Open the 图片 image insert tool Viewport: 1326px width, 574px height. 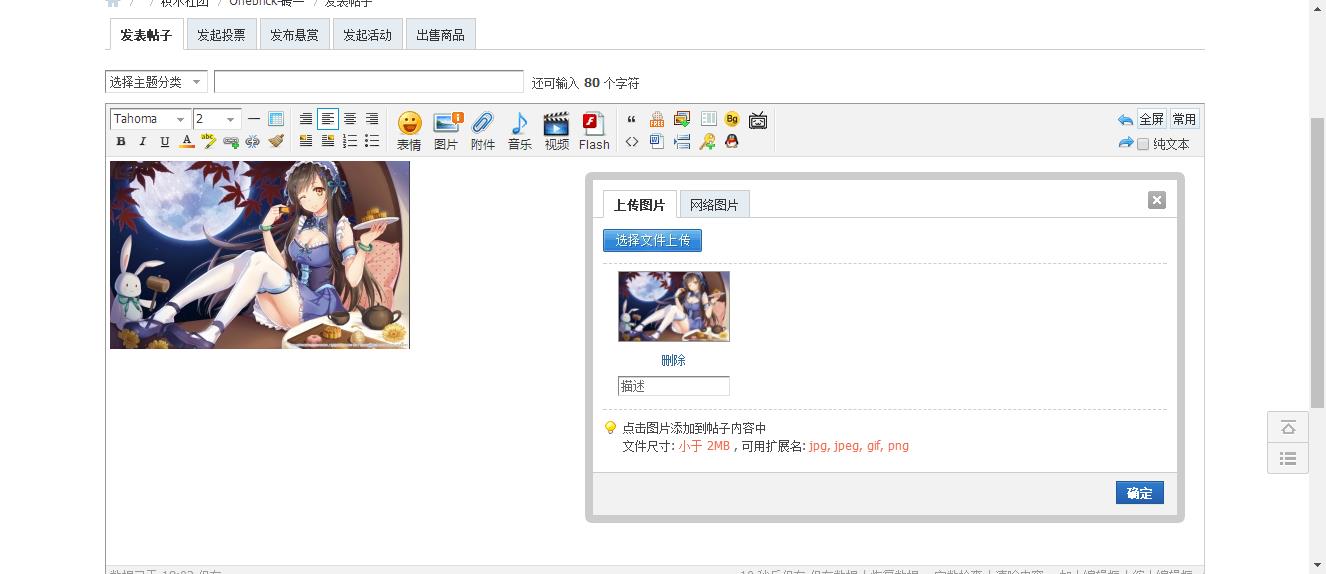coord(446,131)
